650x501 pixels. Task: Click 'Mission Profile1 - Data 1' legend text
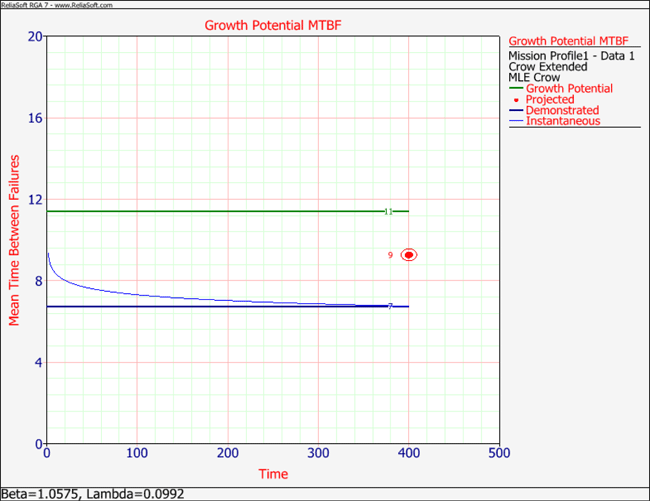click(571, 56)
